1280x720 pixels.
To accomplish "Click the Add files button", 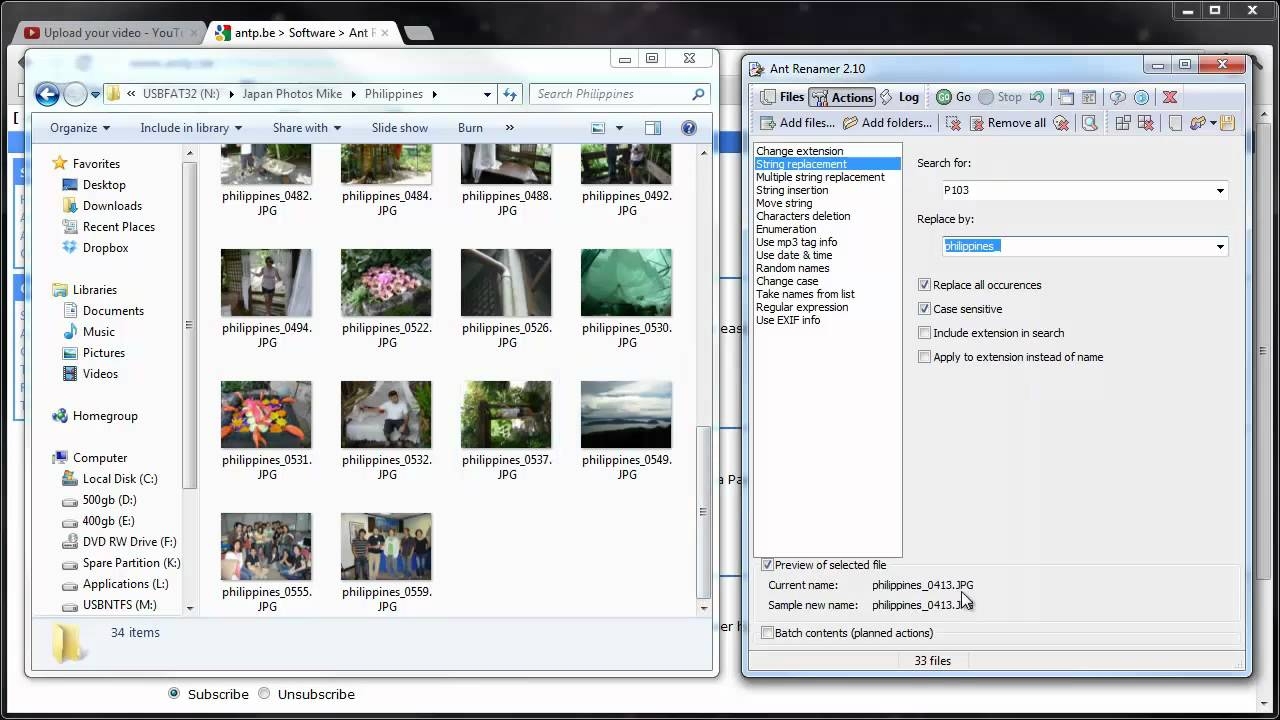I will click(x=797, y=123).
